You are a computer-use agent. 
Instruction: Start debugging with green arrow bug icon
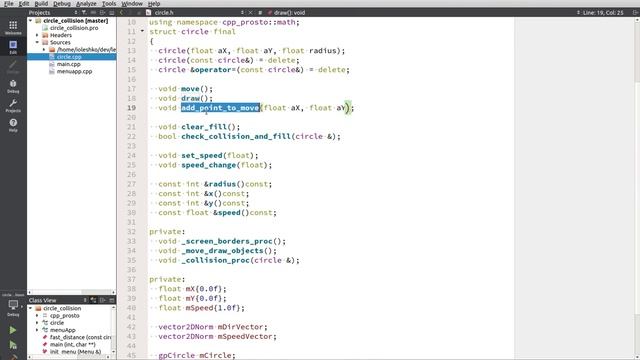click(13, 345)
